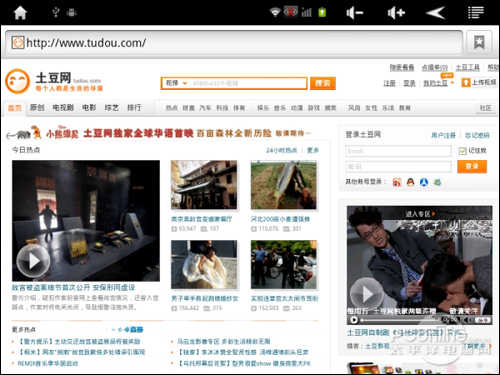Open the 电视剧 tab
Image resolution: width=500 pixels, height=375 pixels.
[63, 108]
